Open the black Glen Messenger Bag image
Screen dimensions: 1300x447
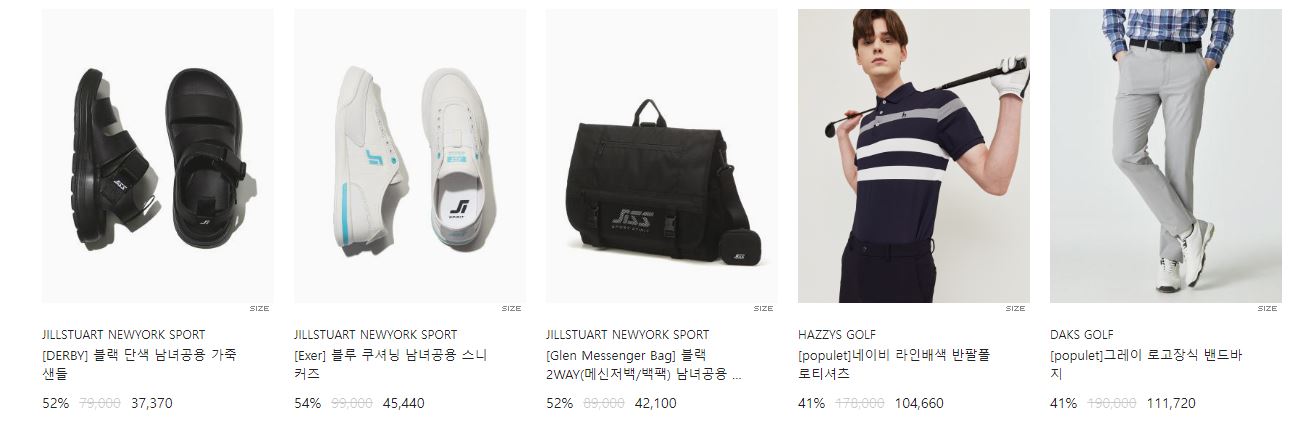[661, 156]
